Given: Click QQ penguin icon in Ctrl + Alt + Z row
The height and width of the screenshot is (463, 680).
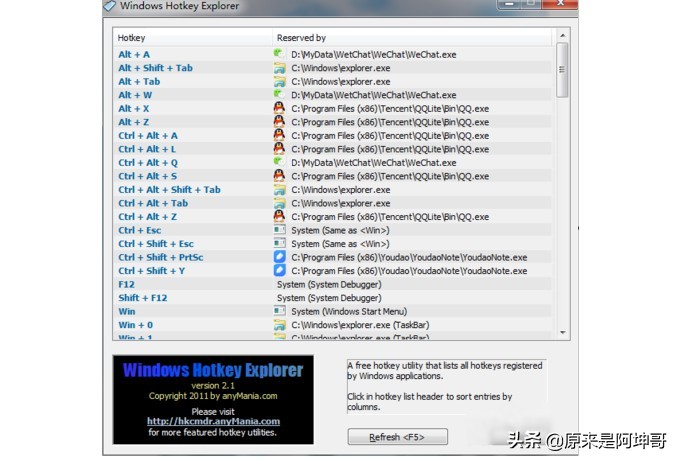Looking at the screenshot, I should pyautogui.click(x=279, y=216).
